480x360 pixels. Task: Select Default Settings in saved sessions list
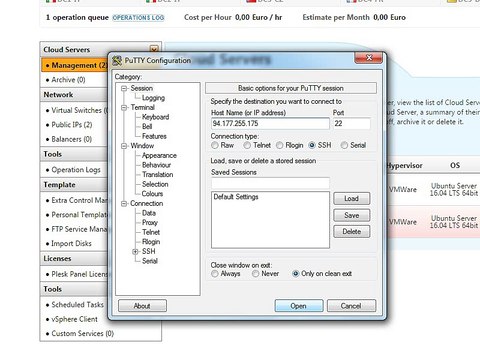(x=236, y=197)
